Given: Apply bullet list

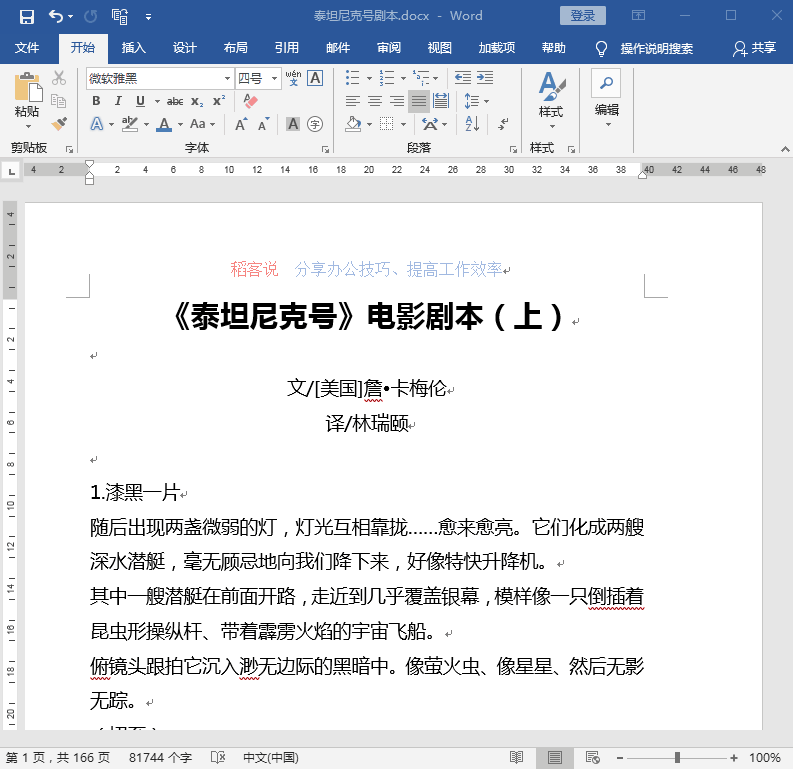Looking at the screenshot, I should point(353,78).
